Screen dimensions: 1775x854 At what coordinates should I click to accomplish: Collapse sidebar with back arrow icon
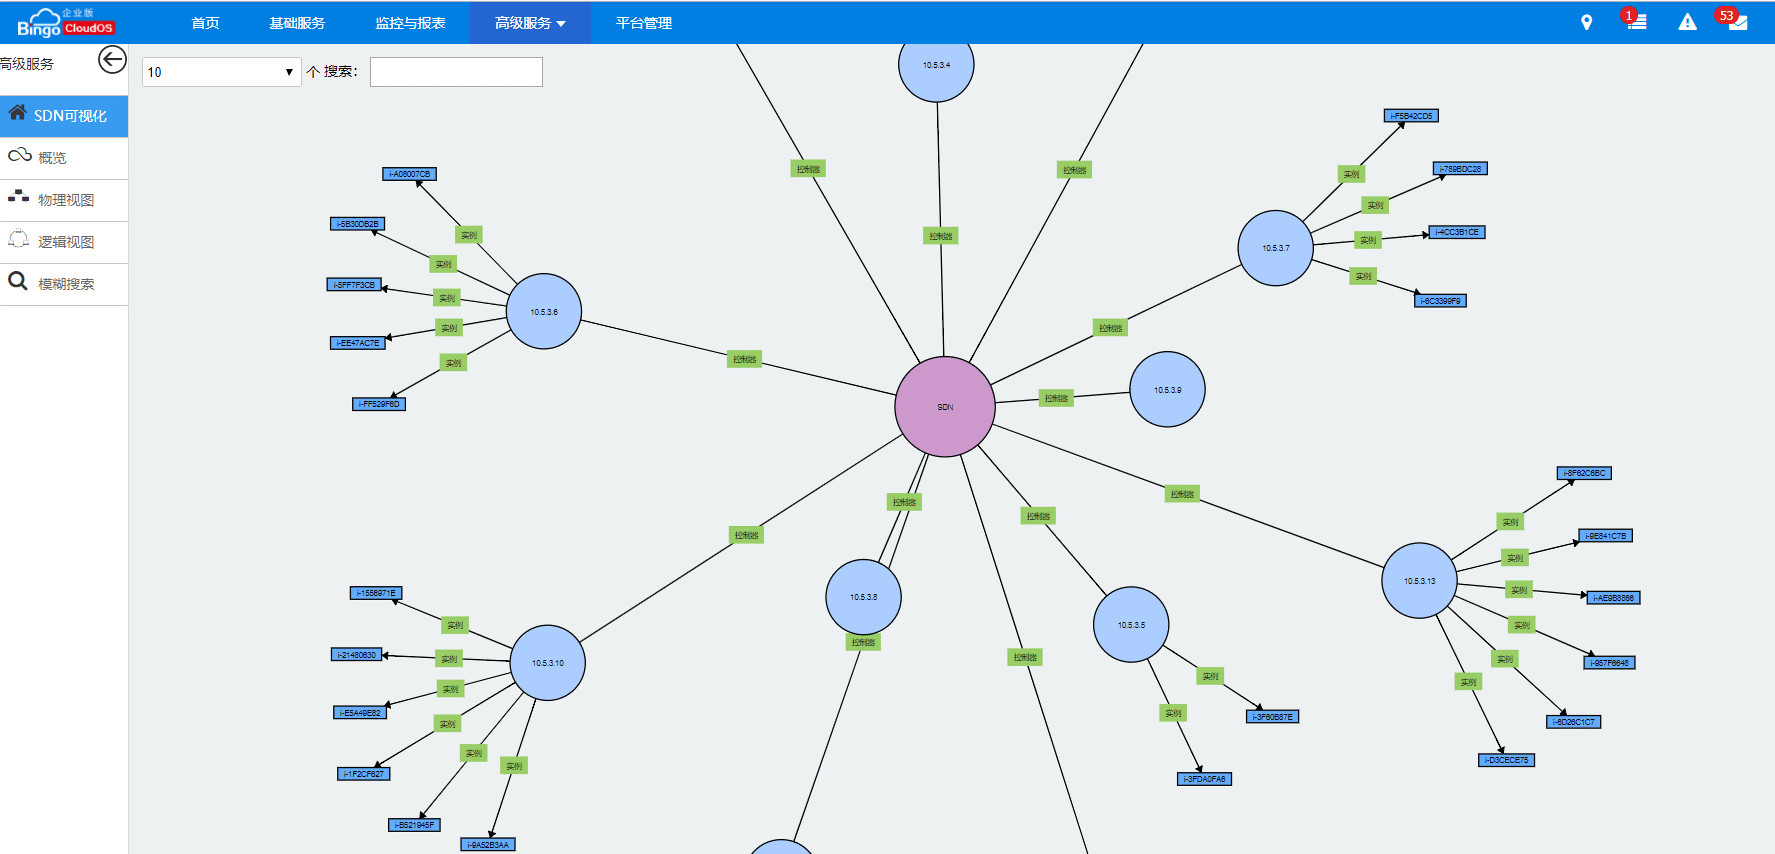[112, 60]
